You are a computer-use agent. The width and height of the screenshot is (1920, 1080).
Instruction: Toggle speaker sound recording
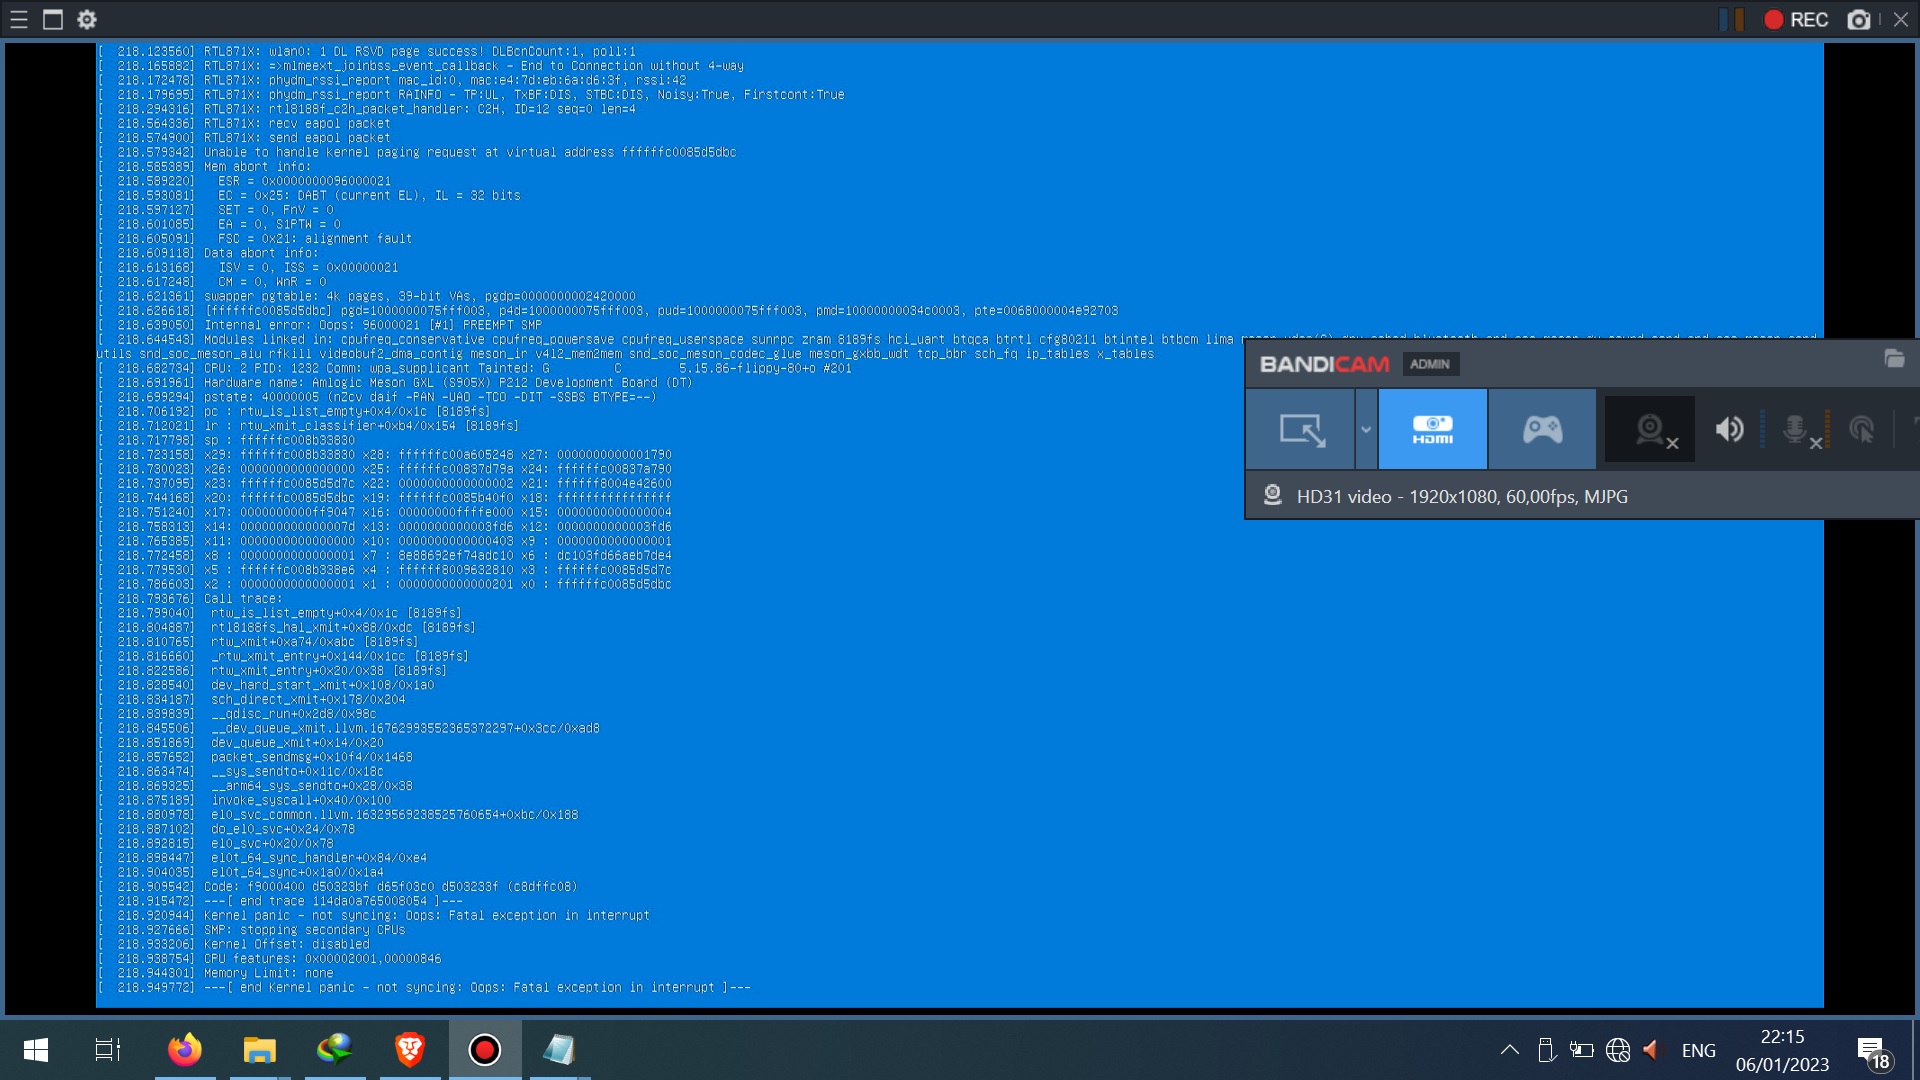tap(1729, 429)
